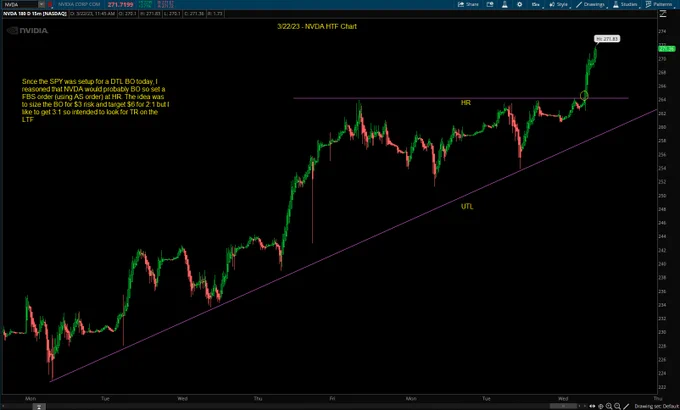Click the 3/22/23 - NVDA HTF Chart title text
The image size is (680, 410).
[x=317, y=26]
